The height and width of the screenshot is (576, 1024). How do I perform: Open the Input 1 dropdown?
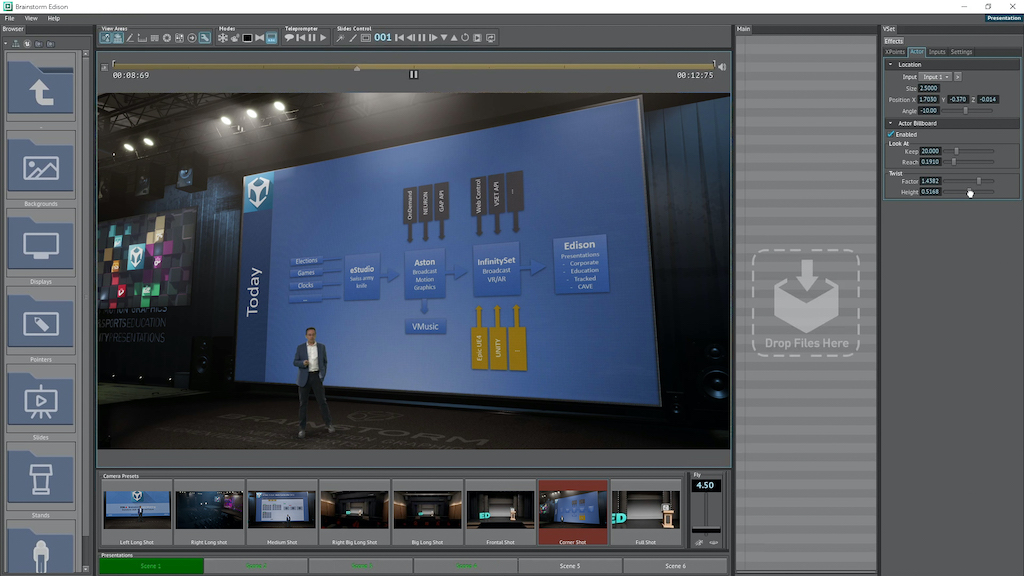tap(936, 76)
